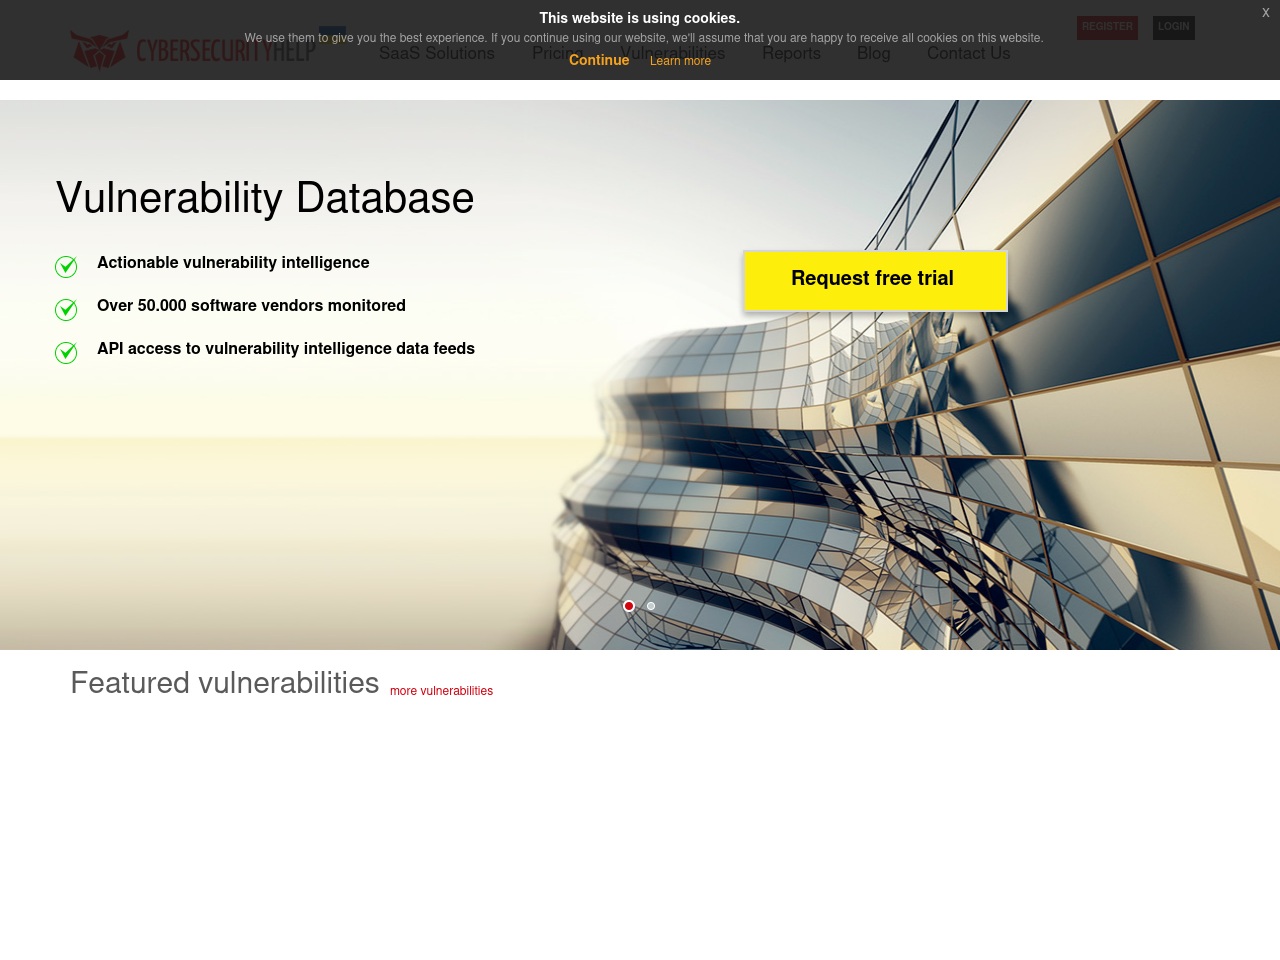Click the Register button
The image size is (1280, 960).
[1107, 27]
